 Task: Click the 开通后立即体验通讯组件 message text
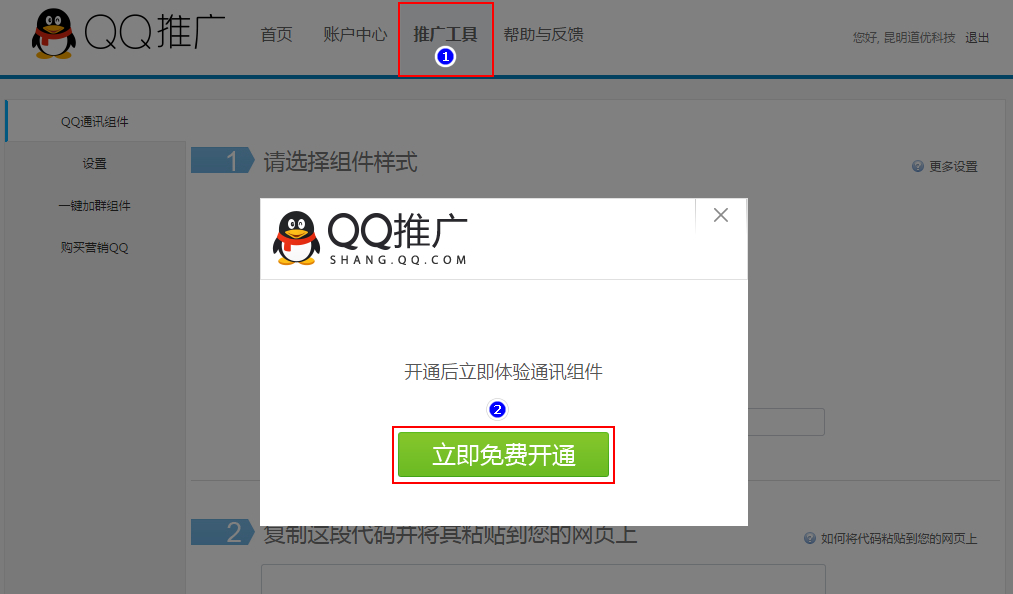tap(503, 372)
